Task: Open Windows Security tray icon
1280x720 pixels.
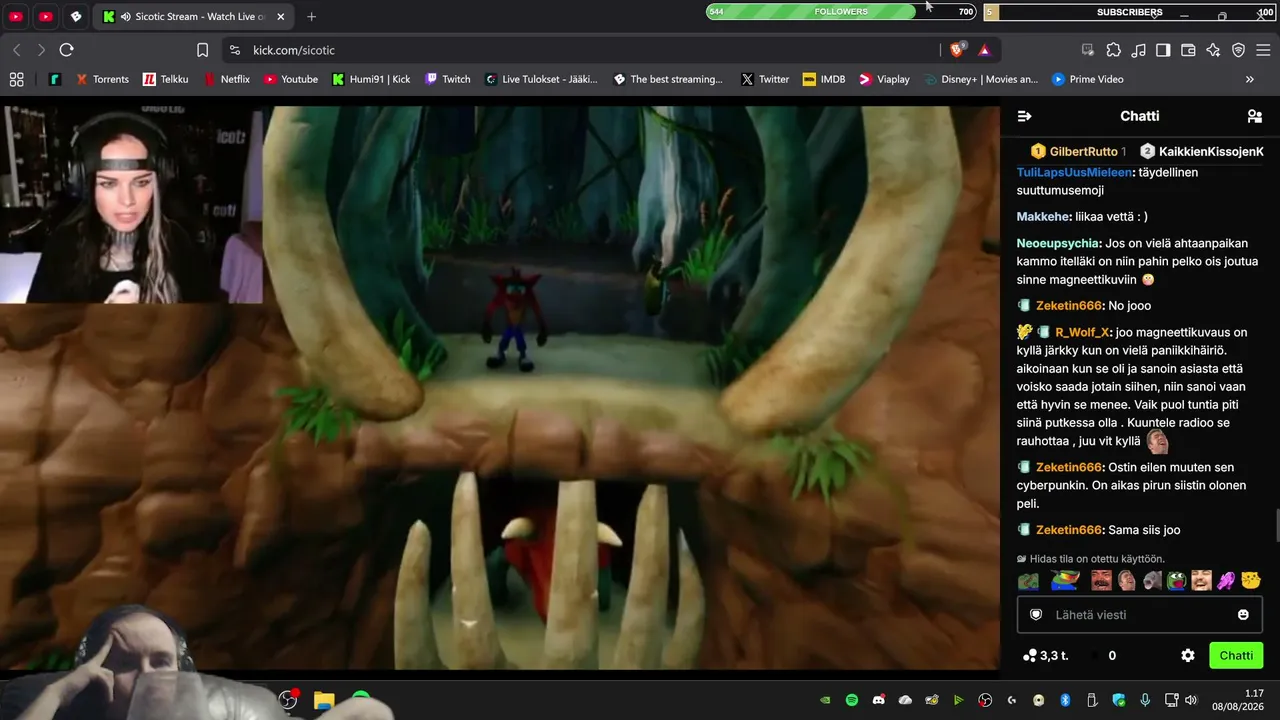Action: pos(1119,700)
